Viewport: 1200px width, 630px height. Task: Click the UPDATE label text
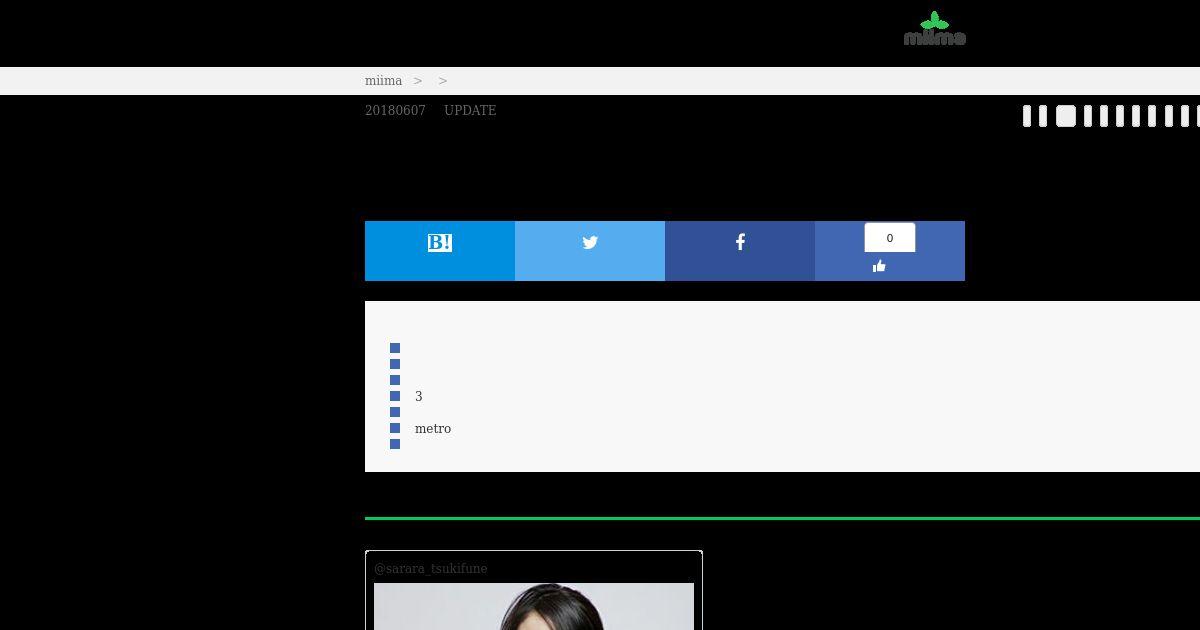pyautogui.click(x=470, y=111)
